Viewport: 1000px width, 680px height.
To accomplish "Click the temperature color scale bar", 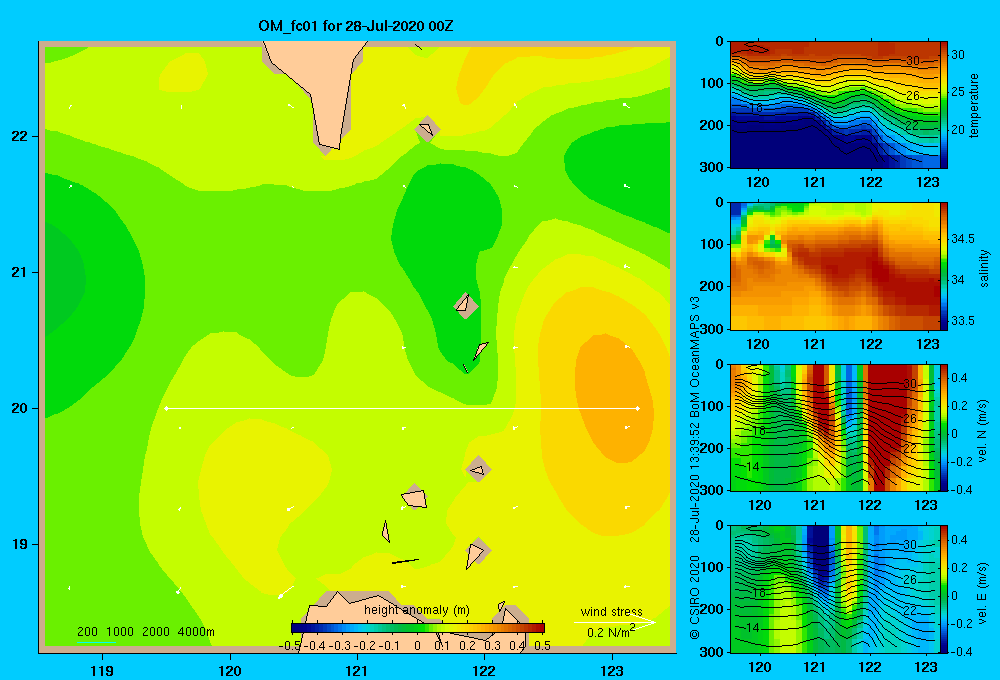I will [x=944, y=105].
